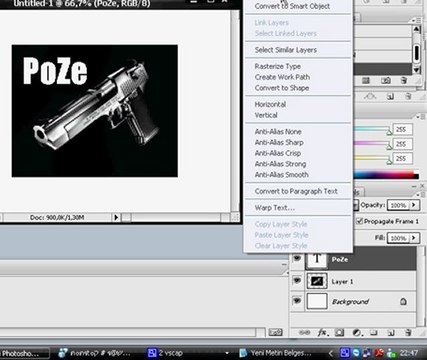The height and width of the screenshot is (360, 427).
Task: Choose Select Similar Layers
Action: pos(286,50)
